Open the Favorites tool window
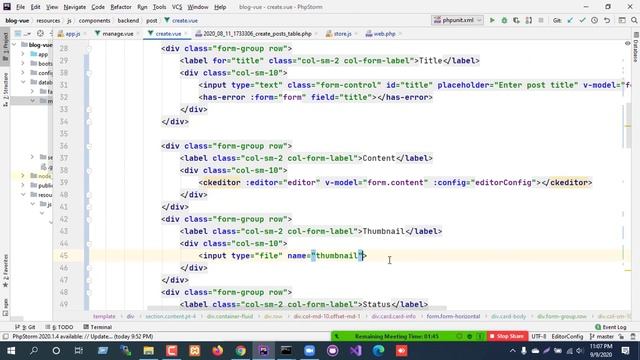 5,271
